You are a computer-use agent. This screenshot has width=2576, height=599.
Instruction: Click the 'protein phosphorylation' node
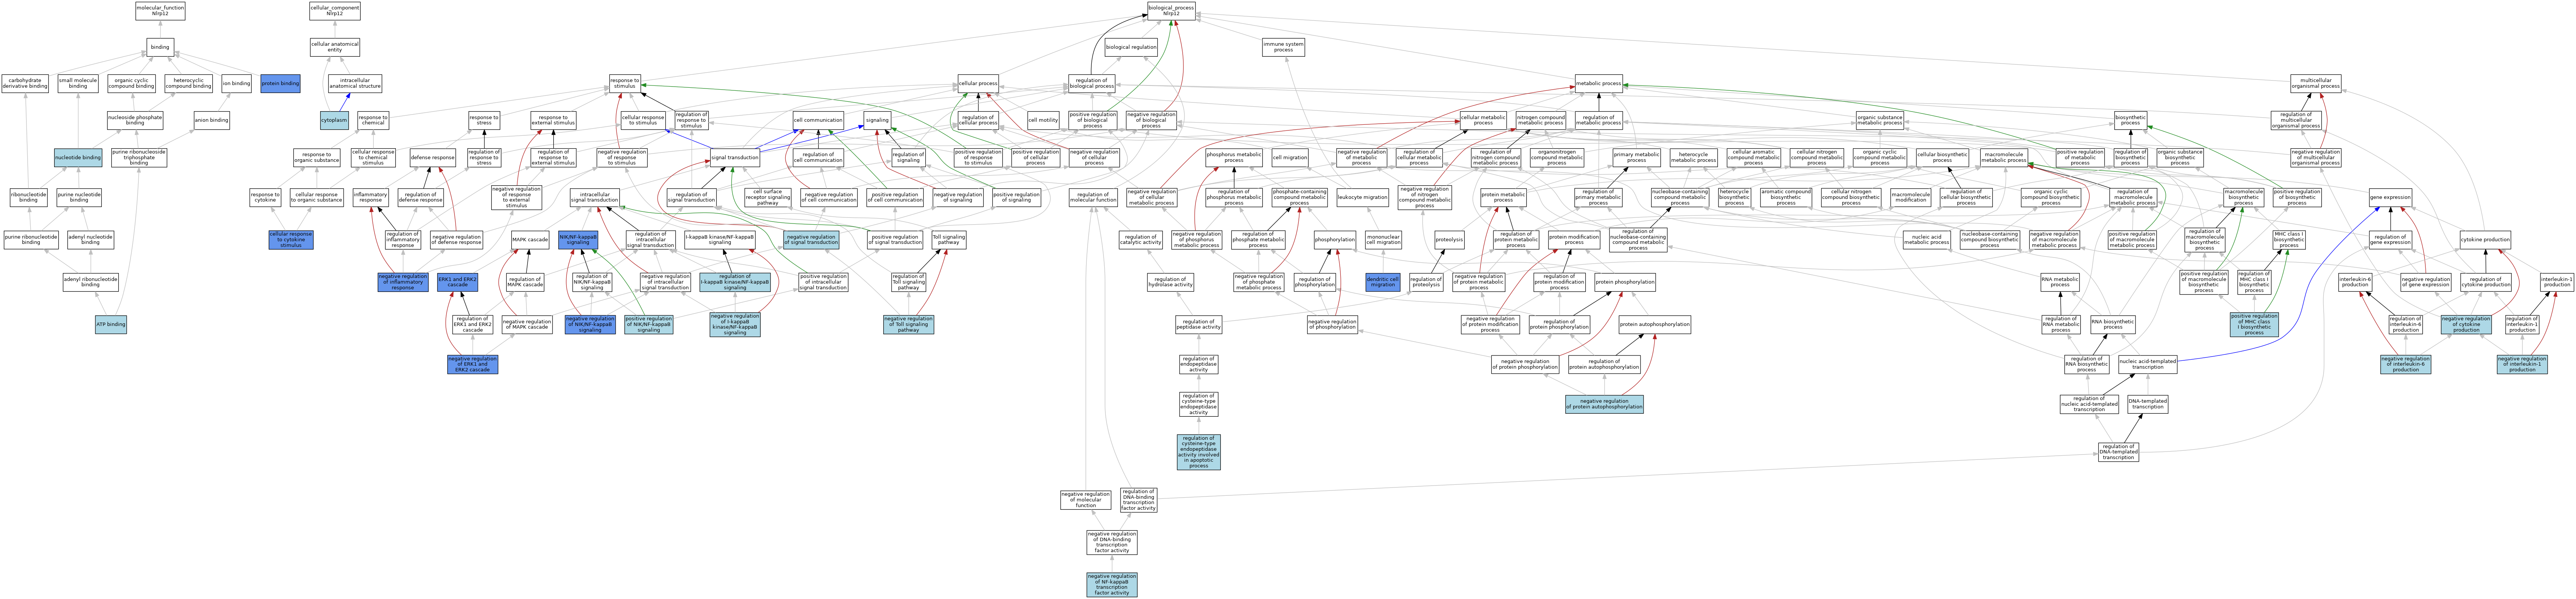[x=1625, y=282]
